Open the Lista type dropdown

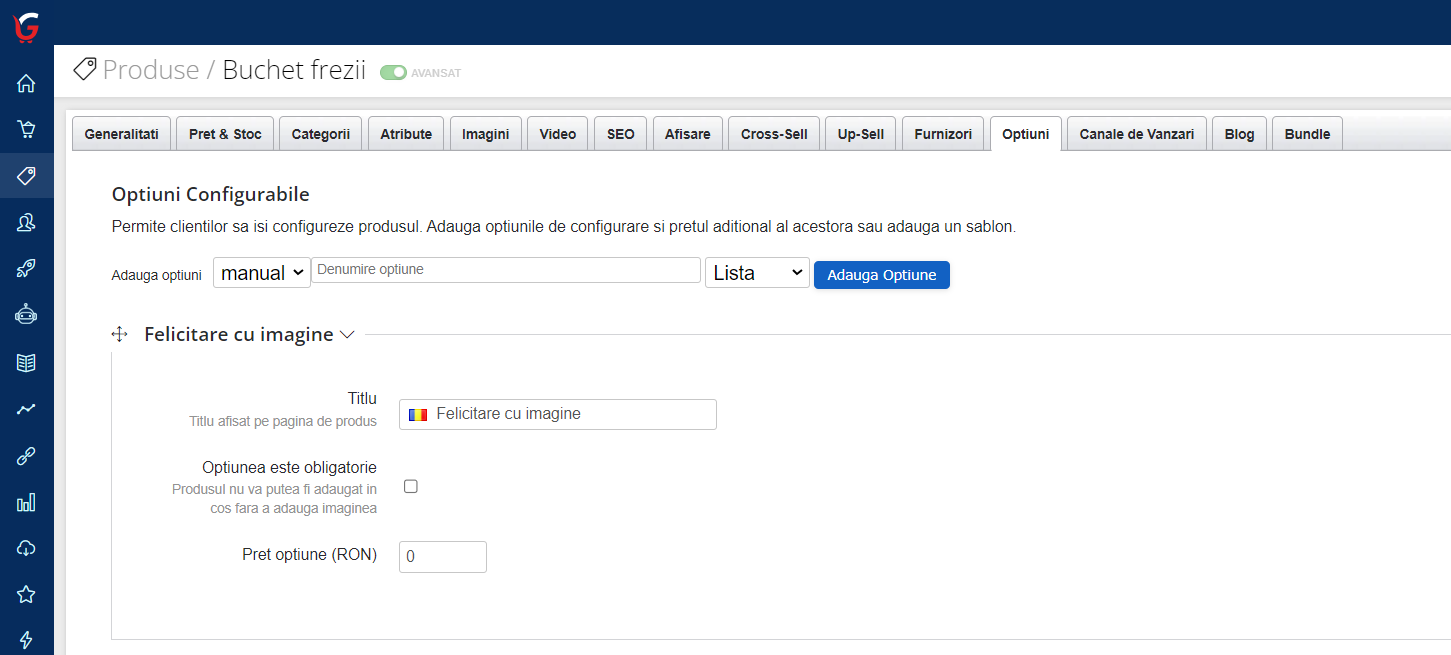pyautogui.click(x=757, y=272)
